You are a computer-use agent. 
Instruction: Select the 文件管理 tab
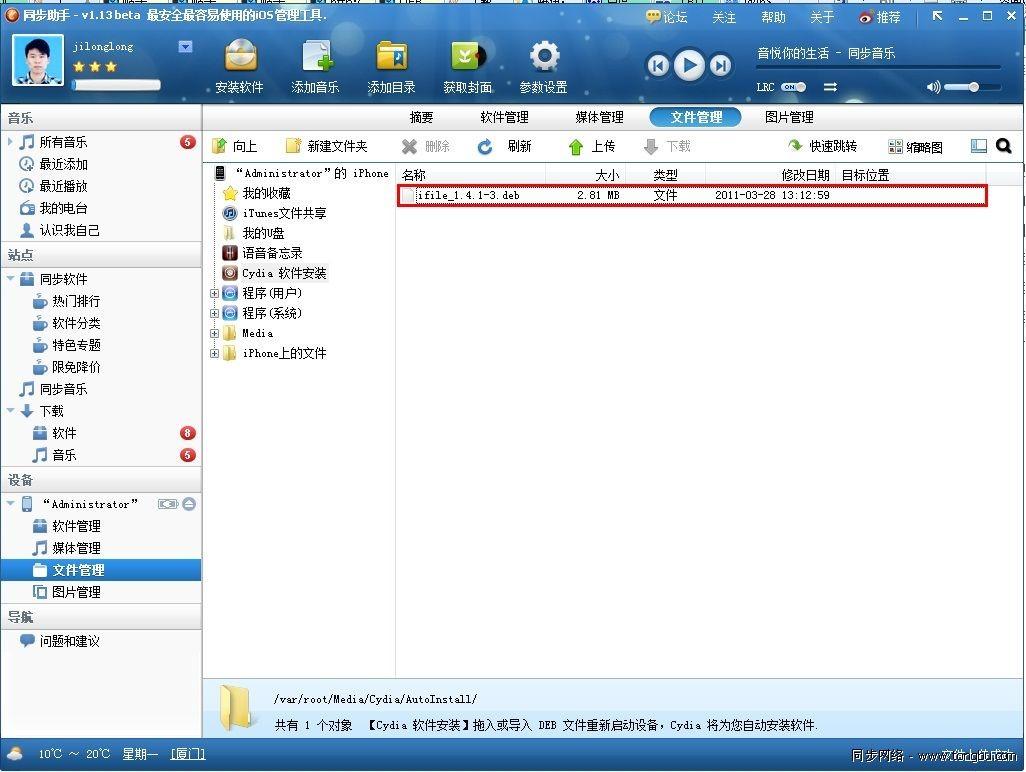696,117
